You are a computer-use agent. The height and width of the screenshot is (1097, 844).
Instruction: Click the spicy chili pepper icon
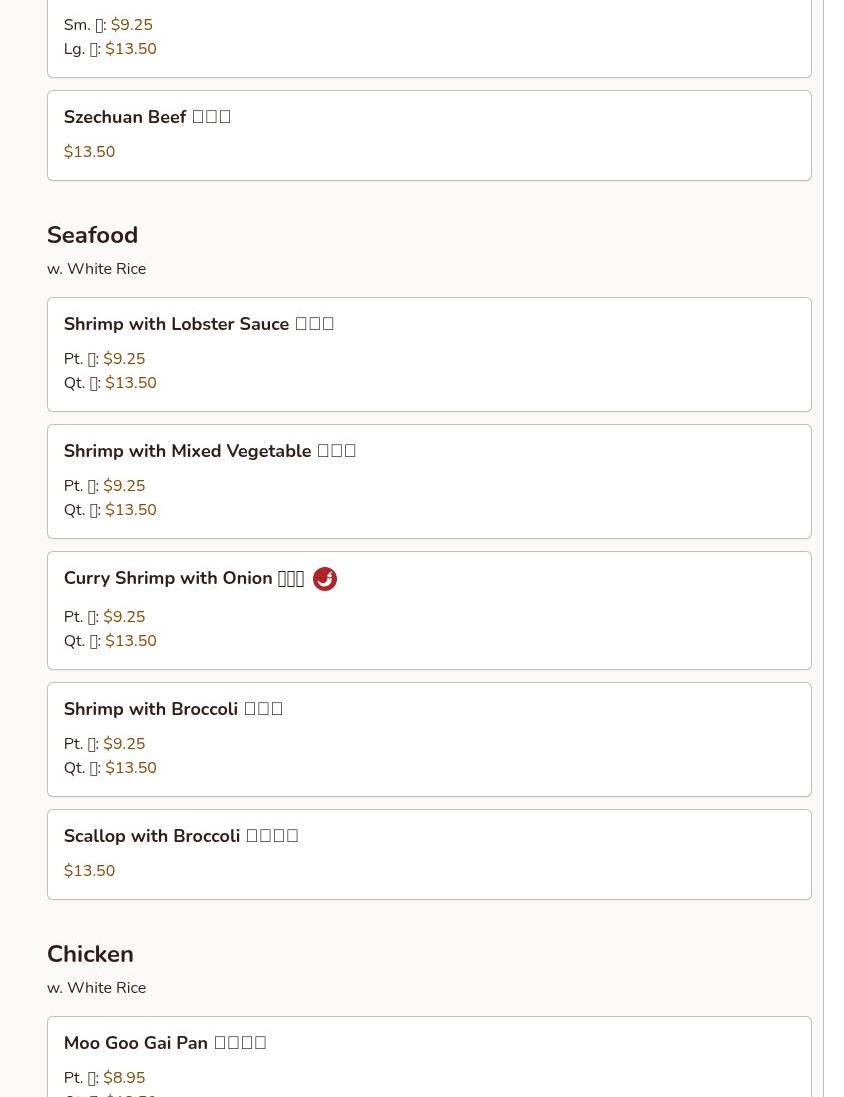[x=325, y=579]
